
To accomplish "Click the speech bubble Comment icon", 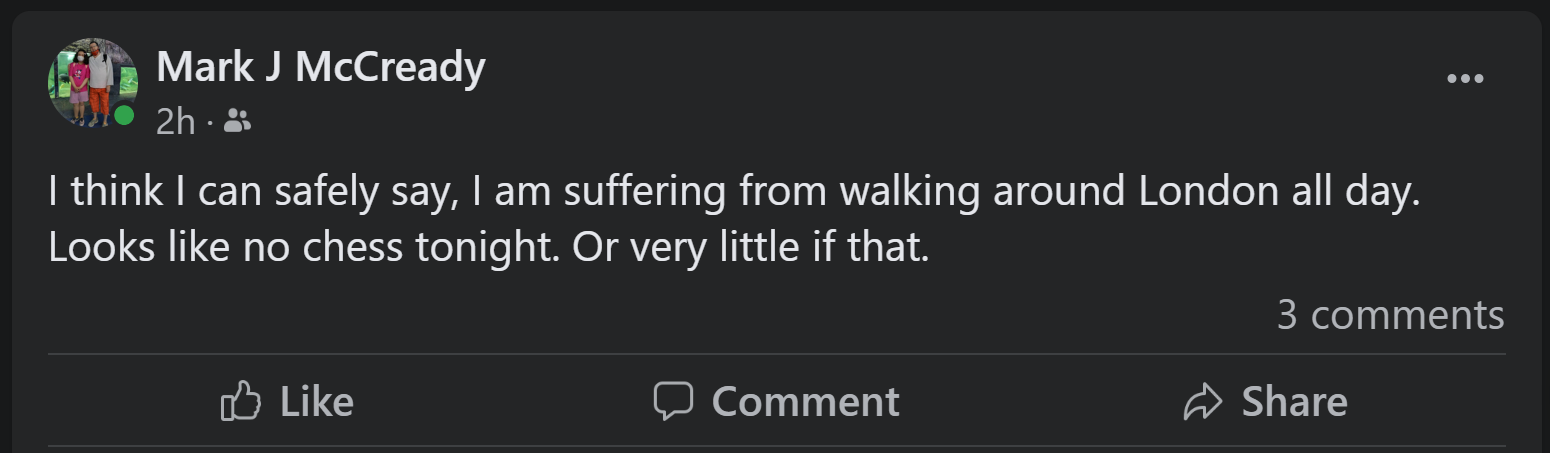I will coord(673,402).
